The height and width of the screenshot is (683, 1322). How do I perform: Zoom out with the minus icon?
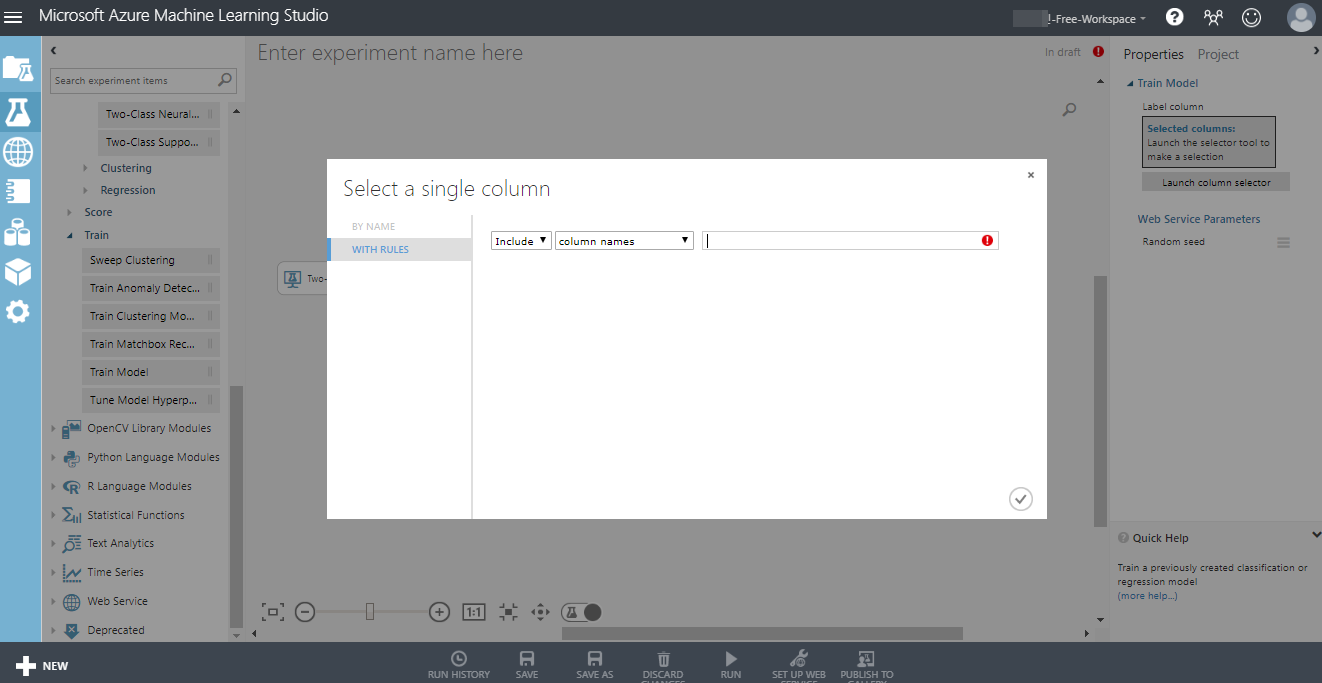(305, 612)
